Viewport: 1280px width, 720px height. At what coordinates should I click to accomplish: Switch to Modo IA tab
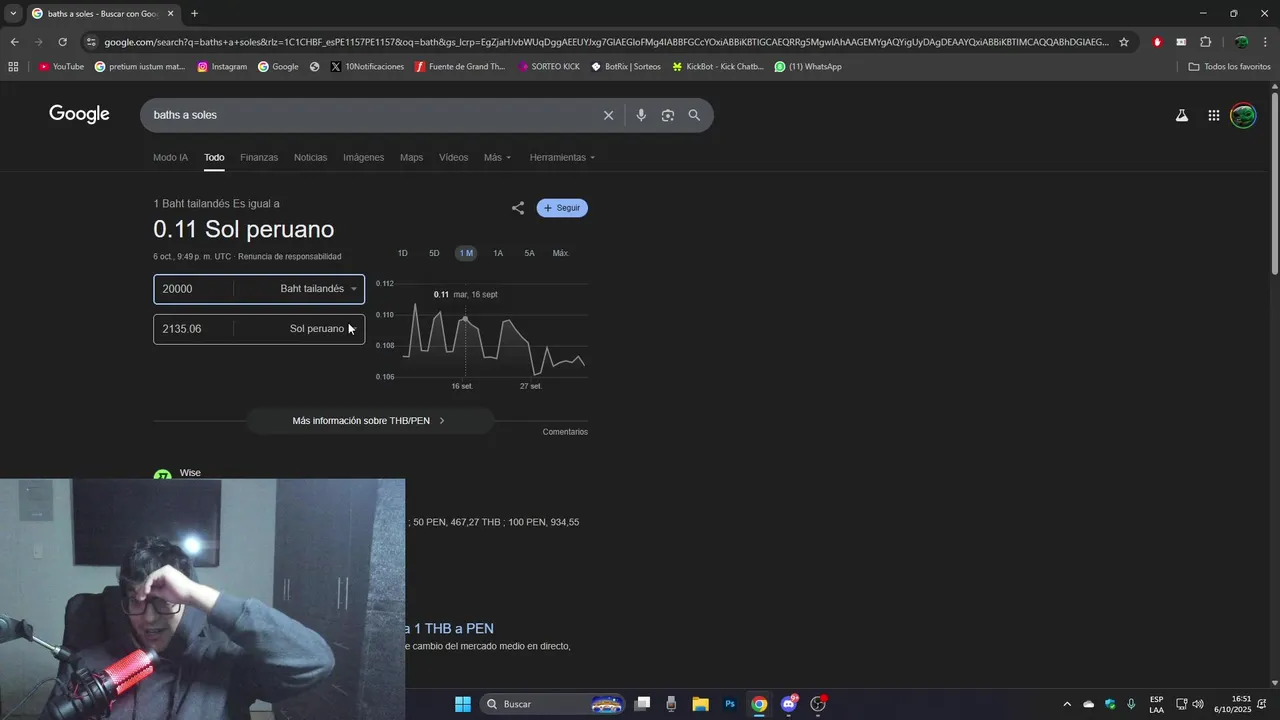tap(170, 157)
